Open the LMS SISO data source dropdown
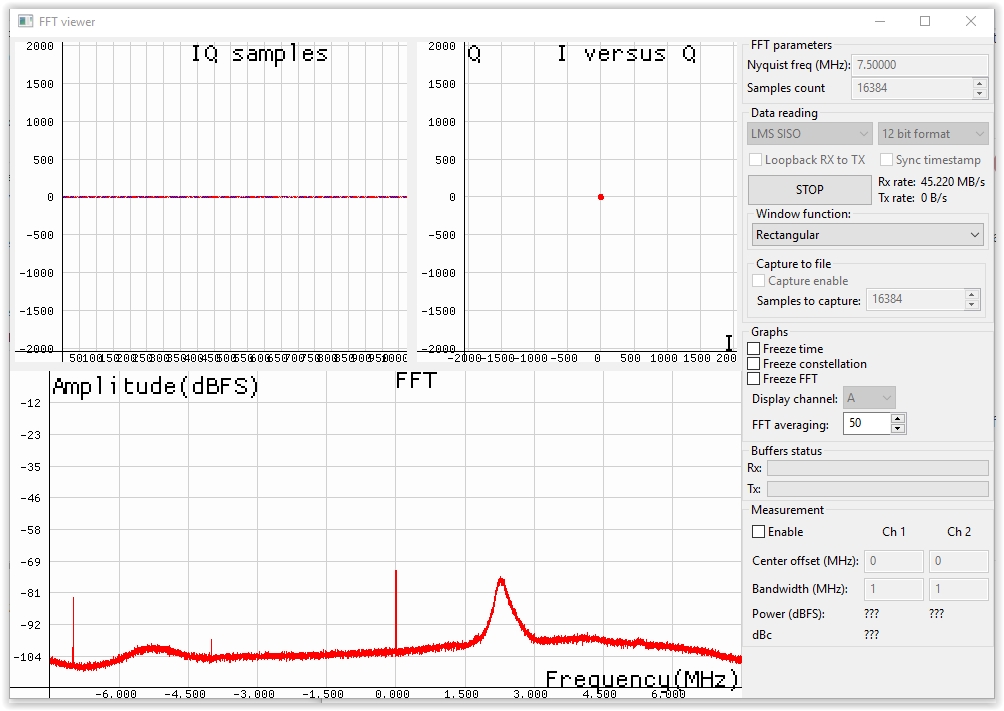Screen dimensions: 1004x711 pos(810,134)
